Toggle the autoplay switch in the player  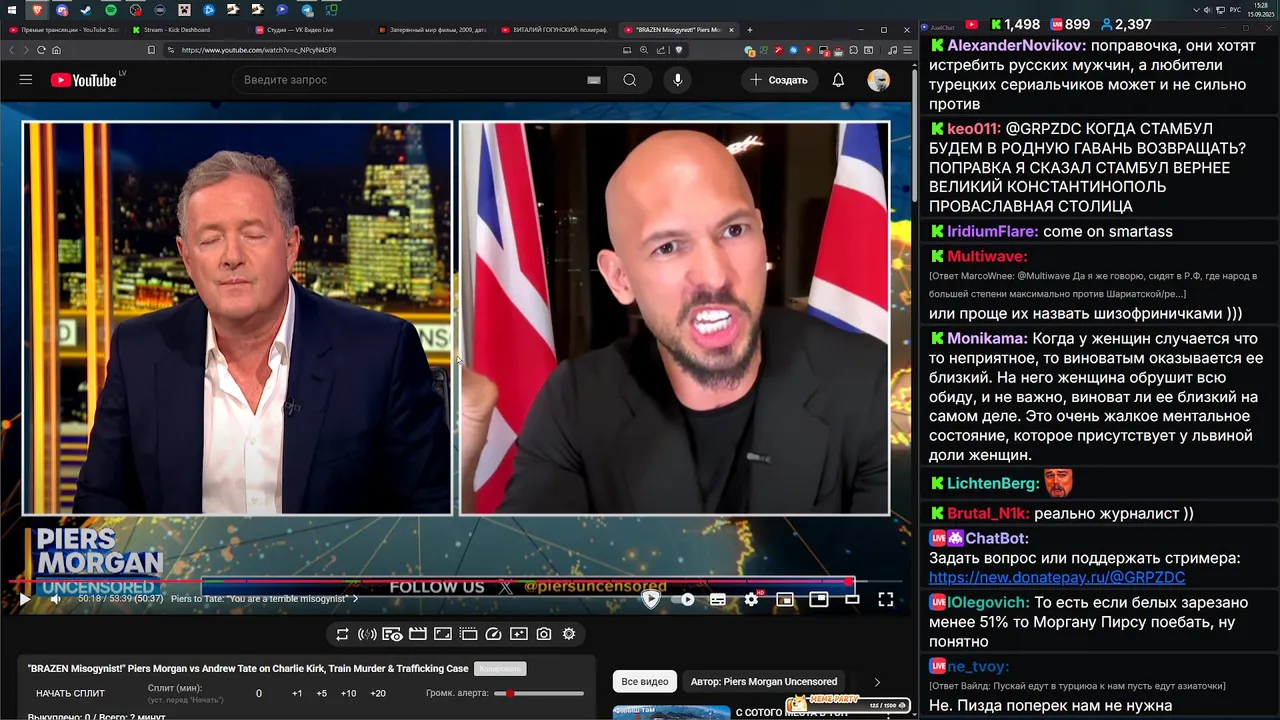pyautogui.click(x=684, y=599)
